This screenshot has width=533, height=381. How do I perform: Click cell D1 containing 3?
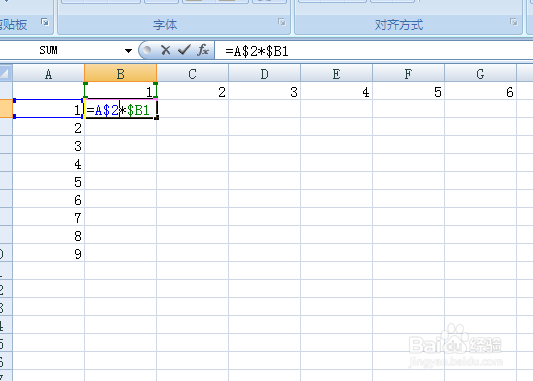(264, 91)
